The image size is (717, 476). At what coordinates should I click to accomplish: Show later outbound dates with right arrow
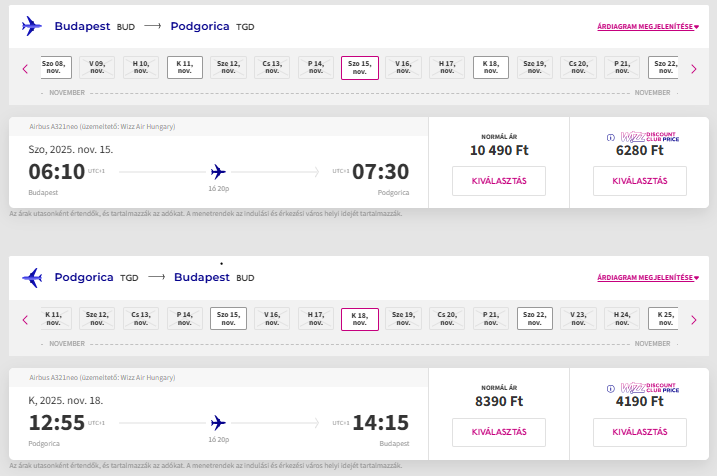click(694, 69)
